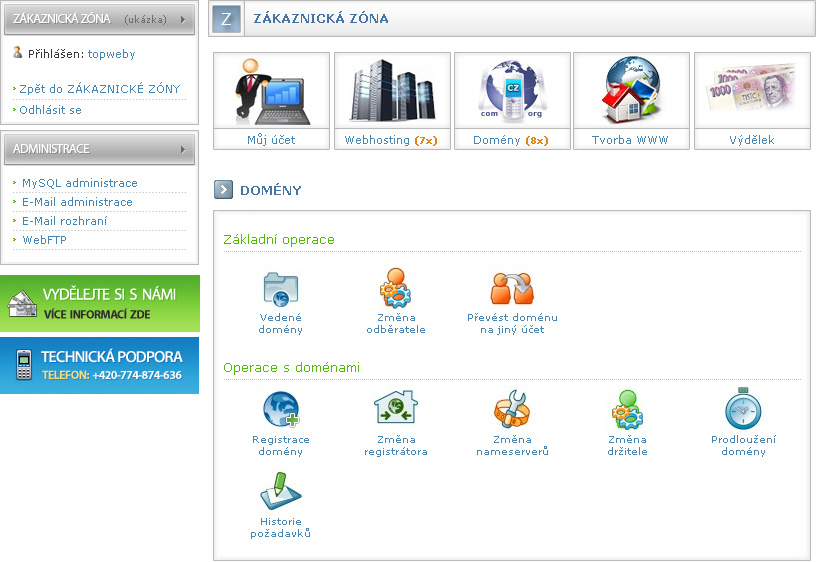Viewport: 816px width, 562px height.
Task: Go to Zpět do ZÁKAZNICKÉ ZÓNY link
Action: click(x=99, y=89)
